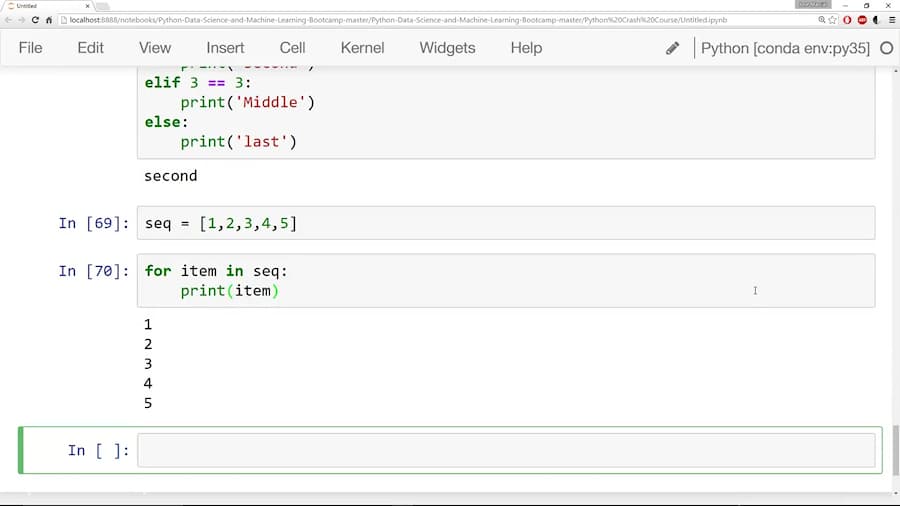Bookmark this page with the star icon
The height and width of the screenshot is (506, 900).
[x=832, y=20]
